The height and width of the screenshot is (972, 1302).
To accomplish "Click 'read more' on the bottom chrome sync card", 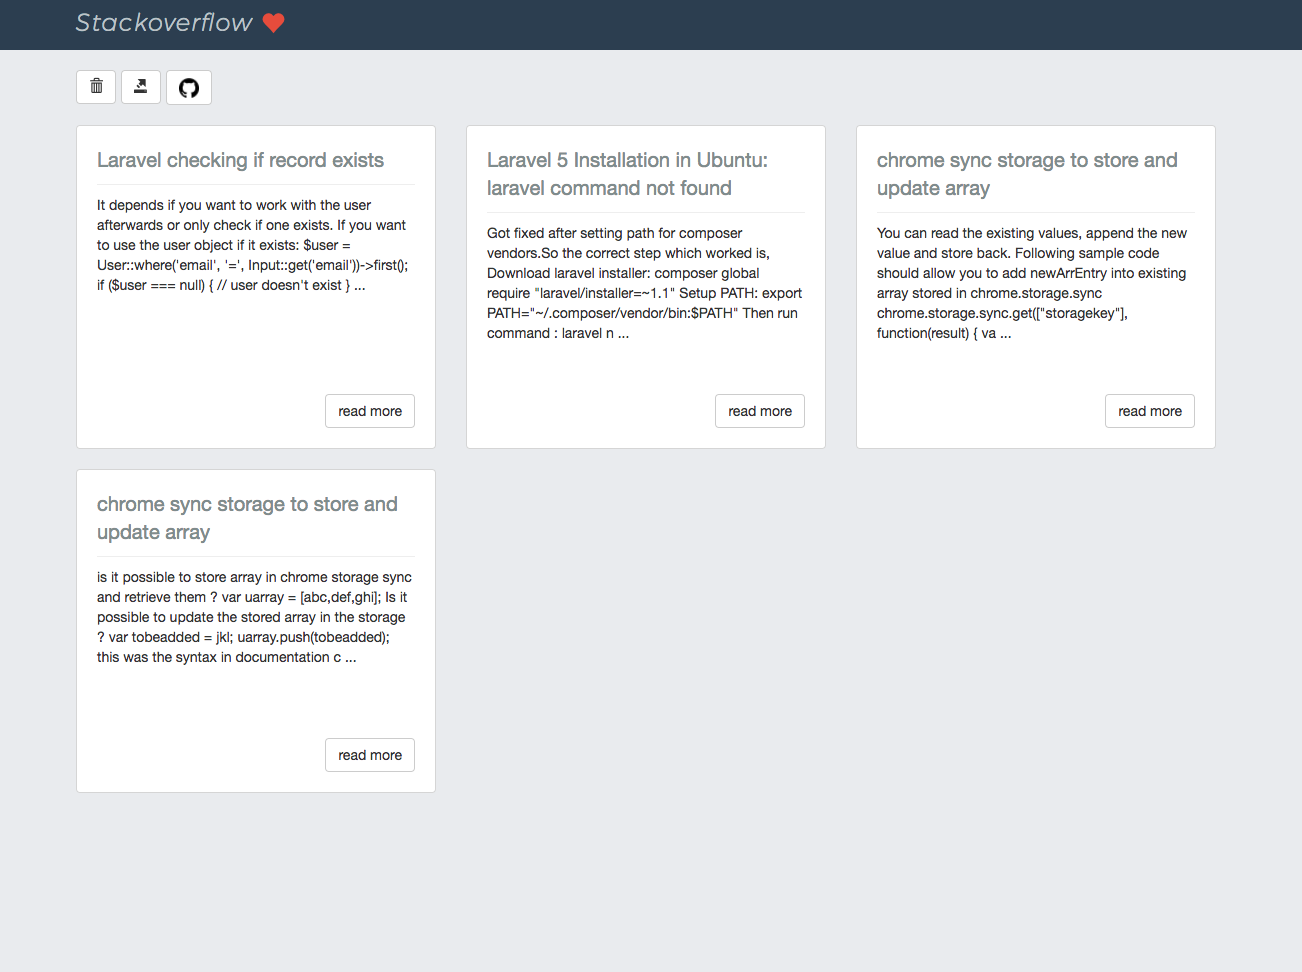I will (x=369, y=754).
